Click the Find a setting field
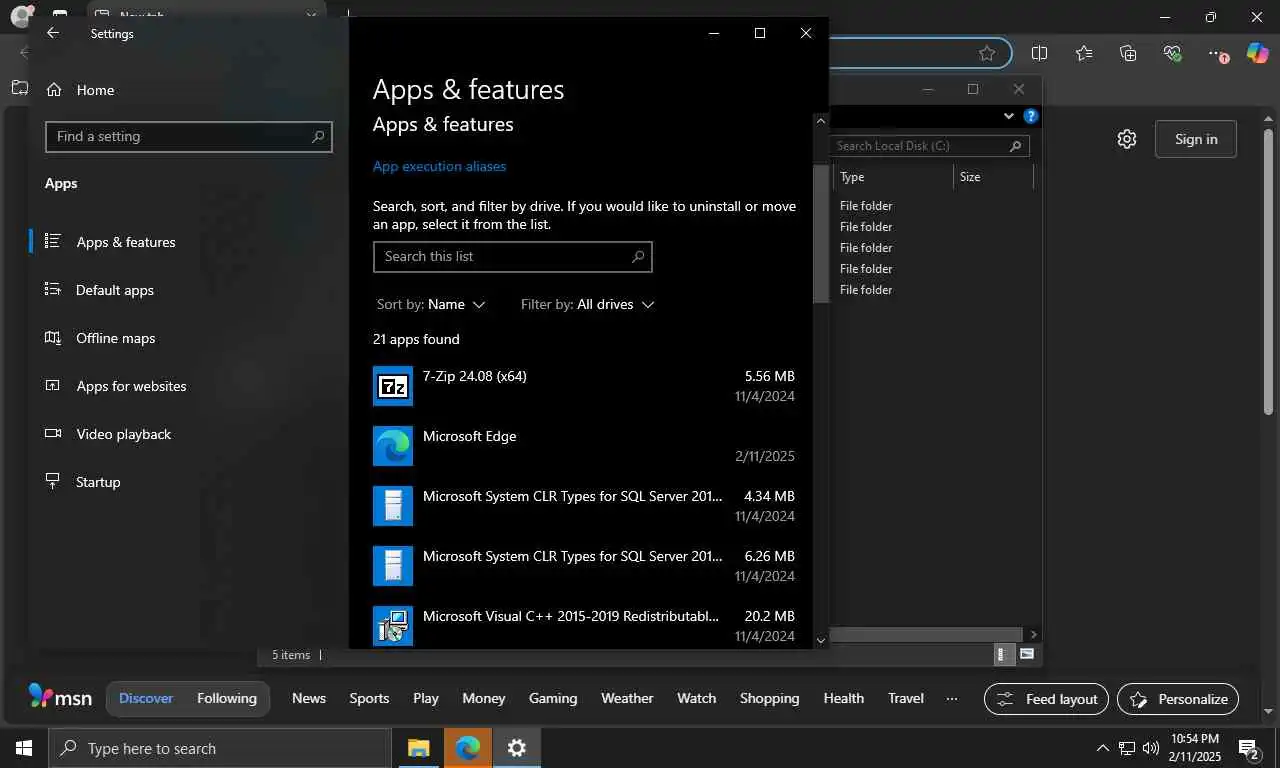Viewport: 1280px width, 768px height. point(188,137)
